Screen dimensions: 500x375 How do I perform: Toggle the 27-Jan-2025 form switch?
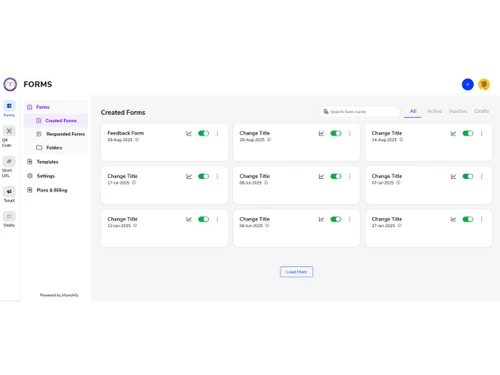click(x=468, y=219)
